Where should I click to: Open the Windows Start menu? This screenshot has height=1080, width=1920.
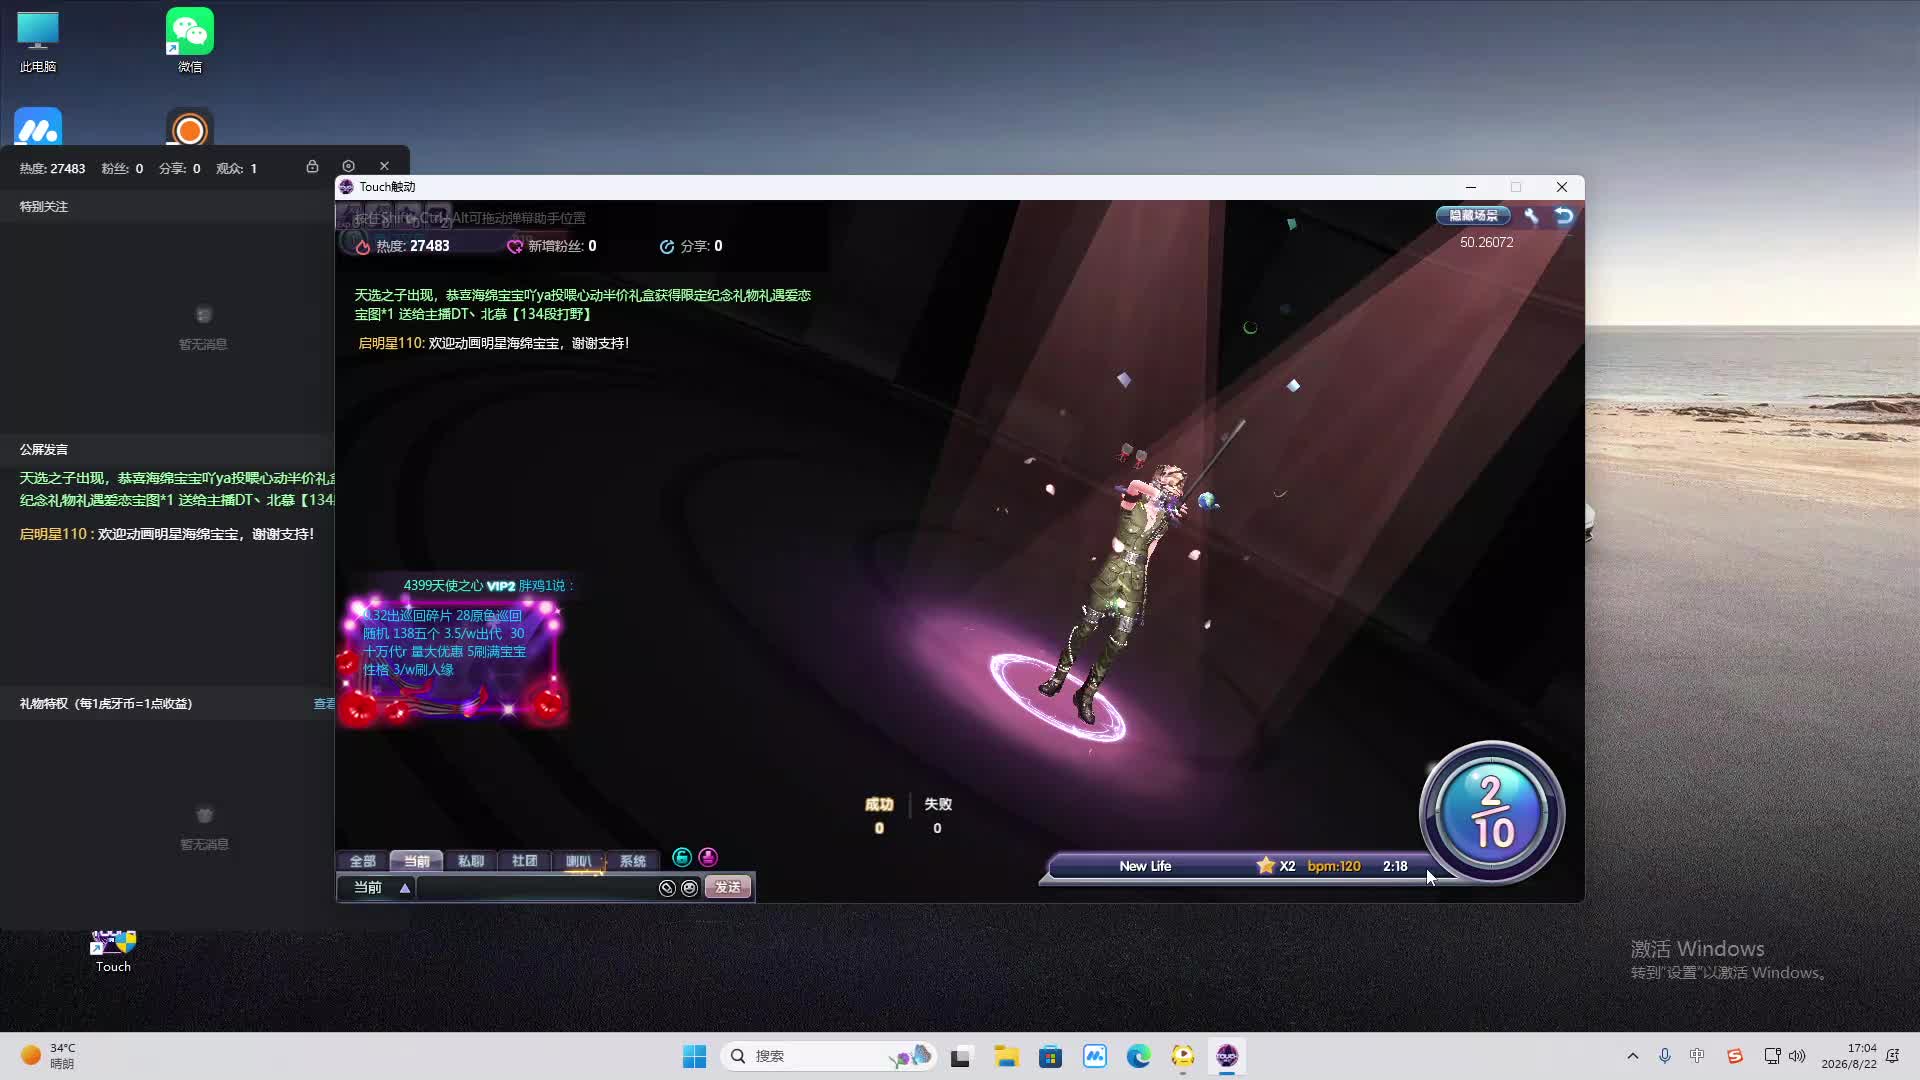[694, 1056]
